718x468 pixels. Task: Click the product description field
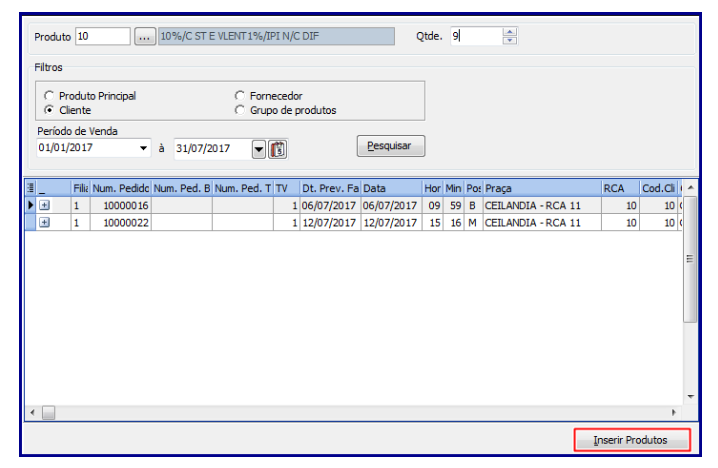click(x=277, y=36)
